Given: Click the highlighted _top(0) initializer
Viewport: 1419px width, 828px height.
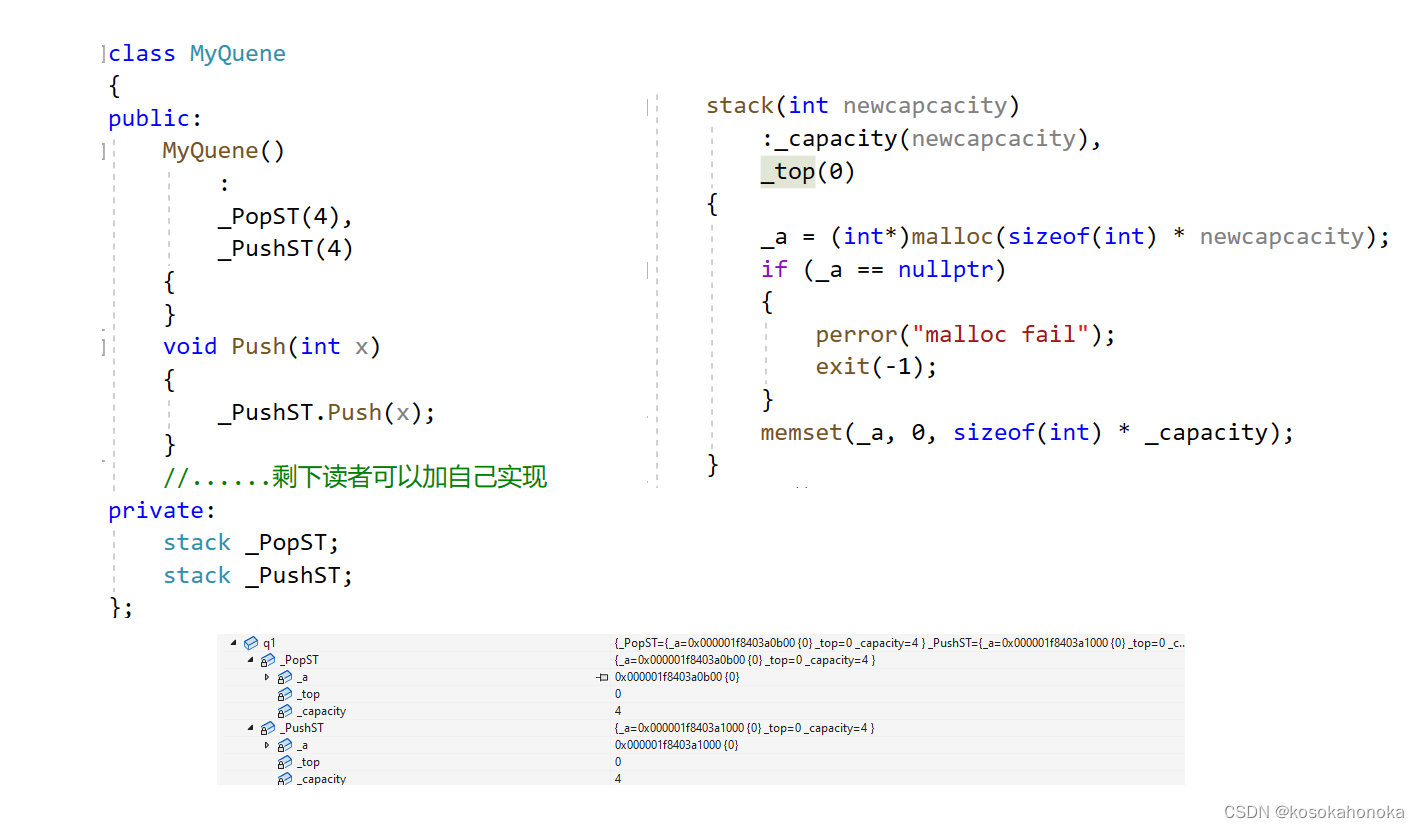Looking at the screenshot, I should click(x=808, y=172).
